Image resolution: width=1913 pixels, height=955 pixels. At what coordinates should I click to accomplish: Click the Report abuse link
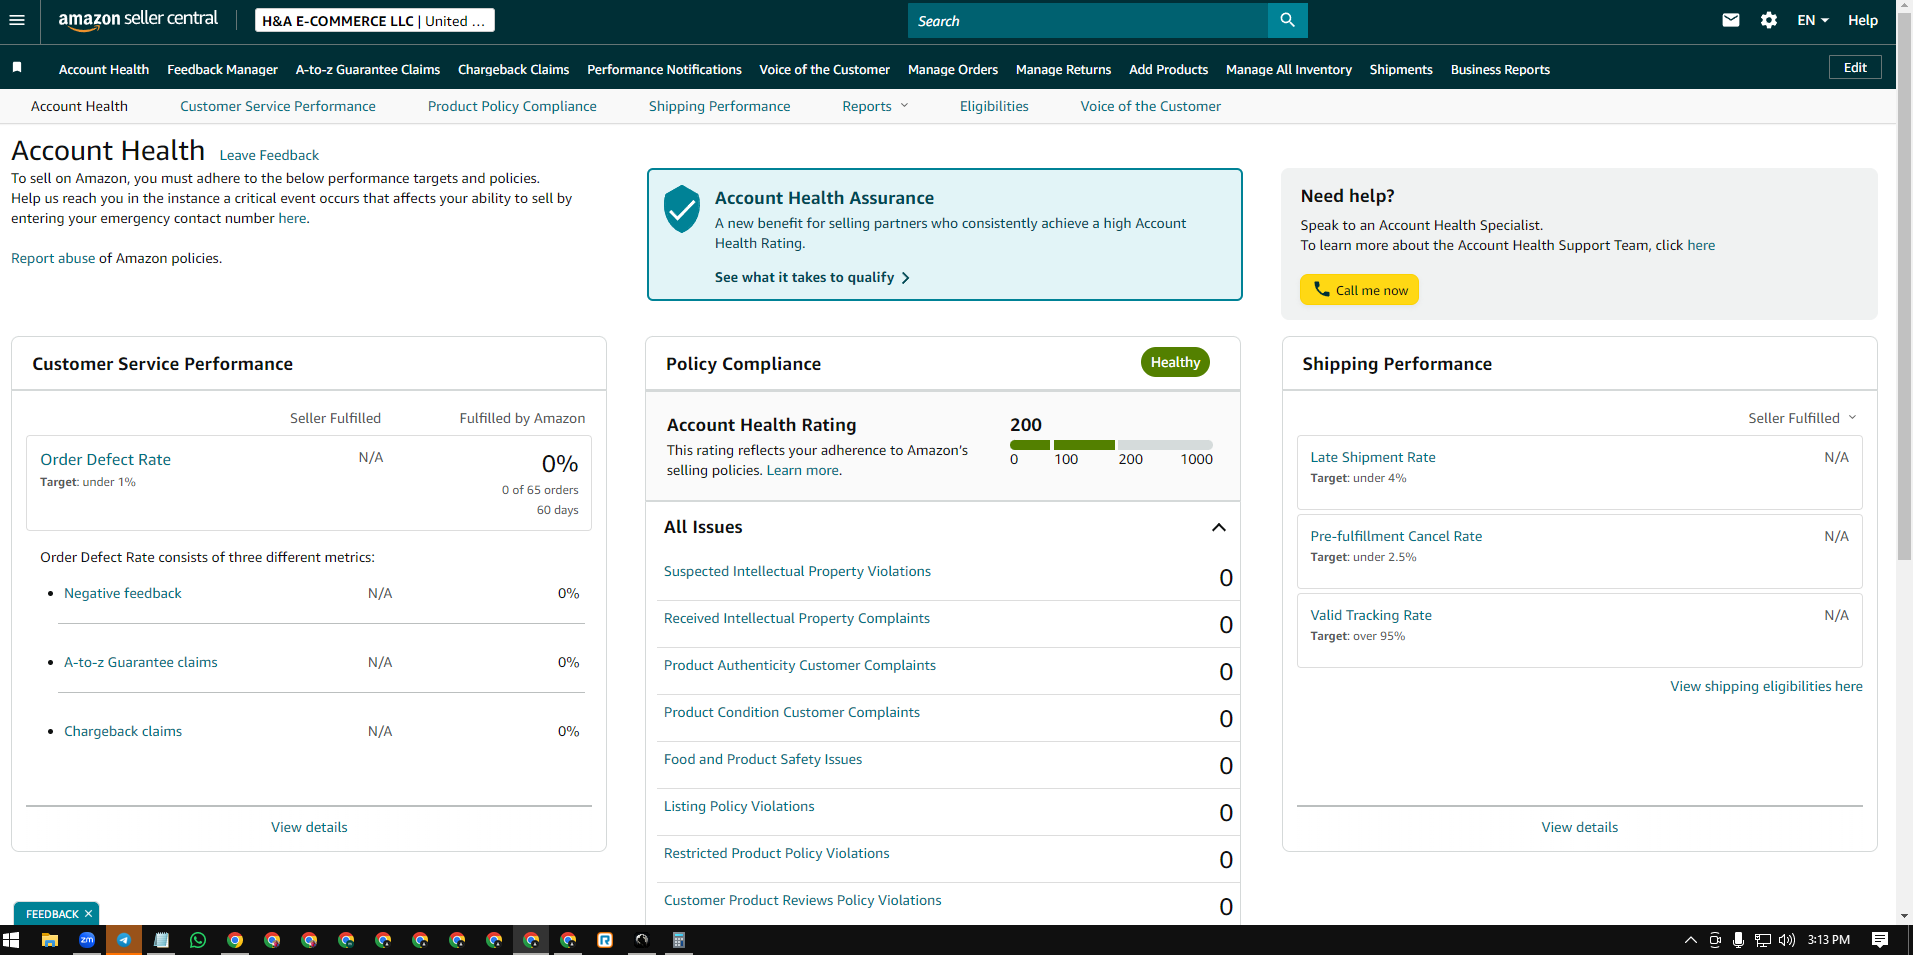[53, 258]
